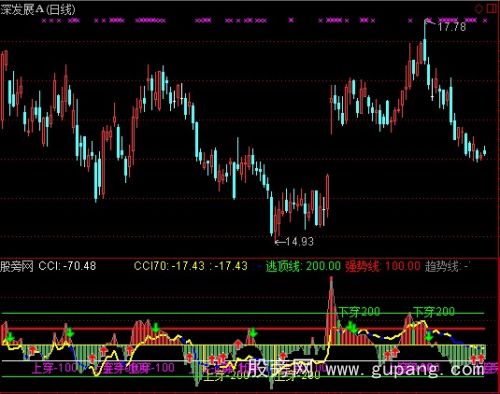Click the 趋势线 legend label
Viewport: 500px width, 394px height.
442,266
